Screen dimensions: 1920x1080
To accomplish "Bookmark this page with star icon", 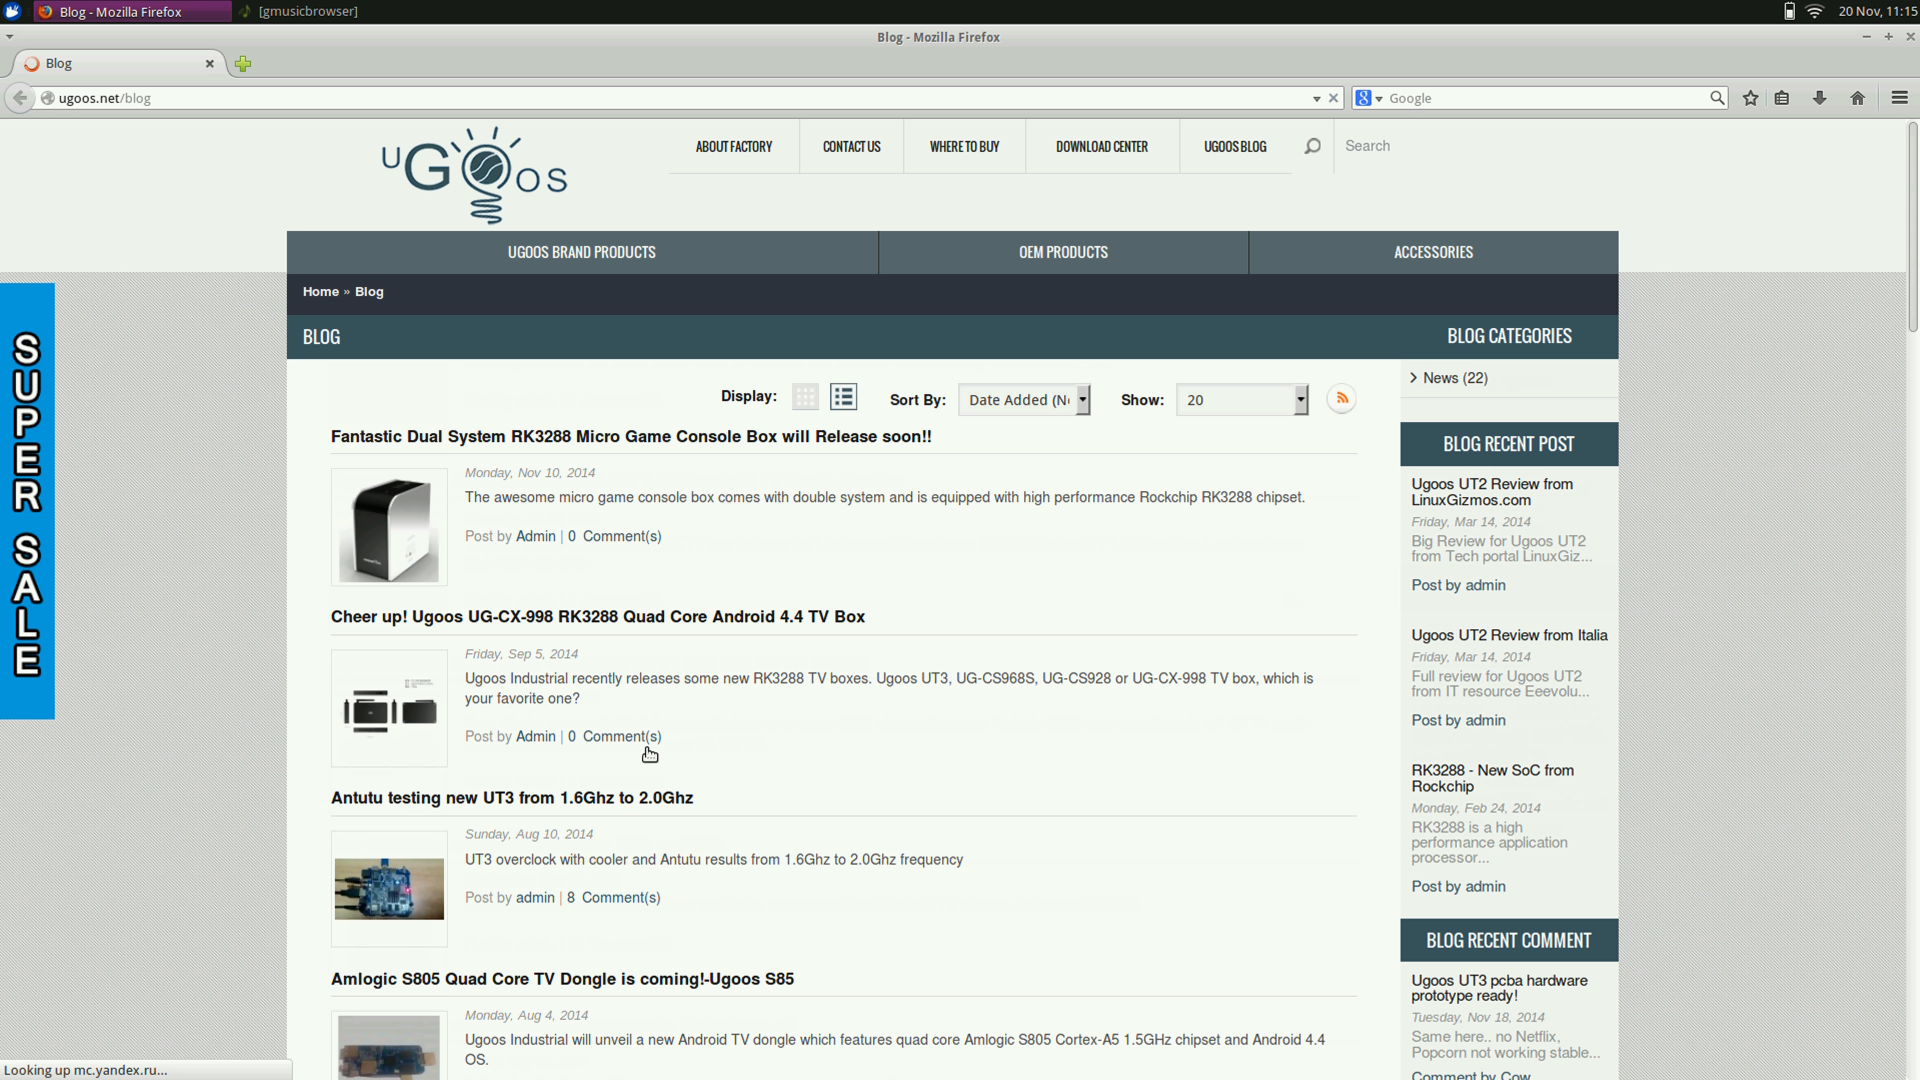I will coord(1750,98).
